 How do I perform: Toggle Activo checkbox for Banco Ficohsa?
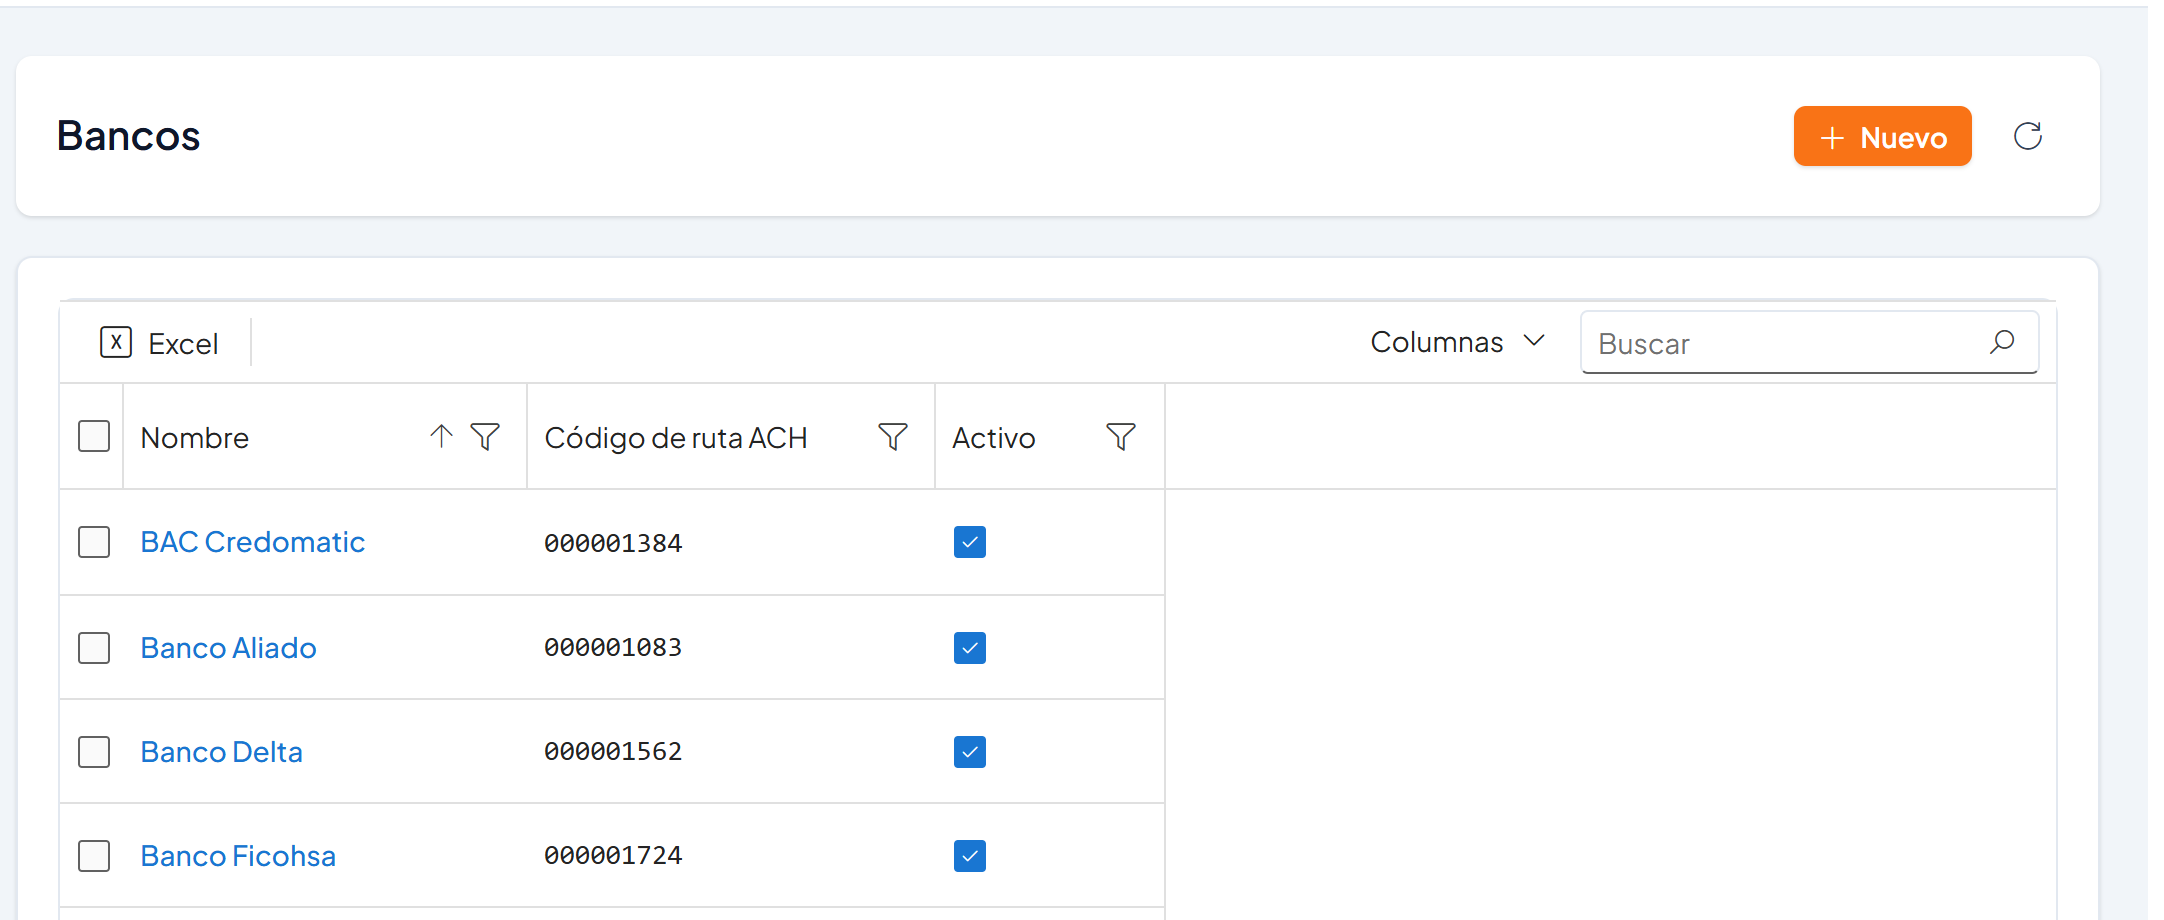pyautogui.click(x=970, y=856)
